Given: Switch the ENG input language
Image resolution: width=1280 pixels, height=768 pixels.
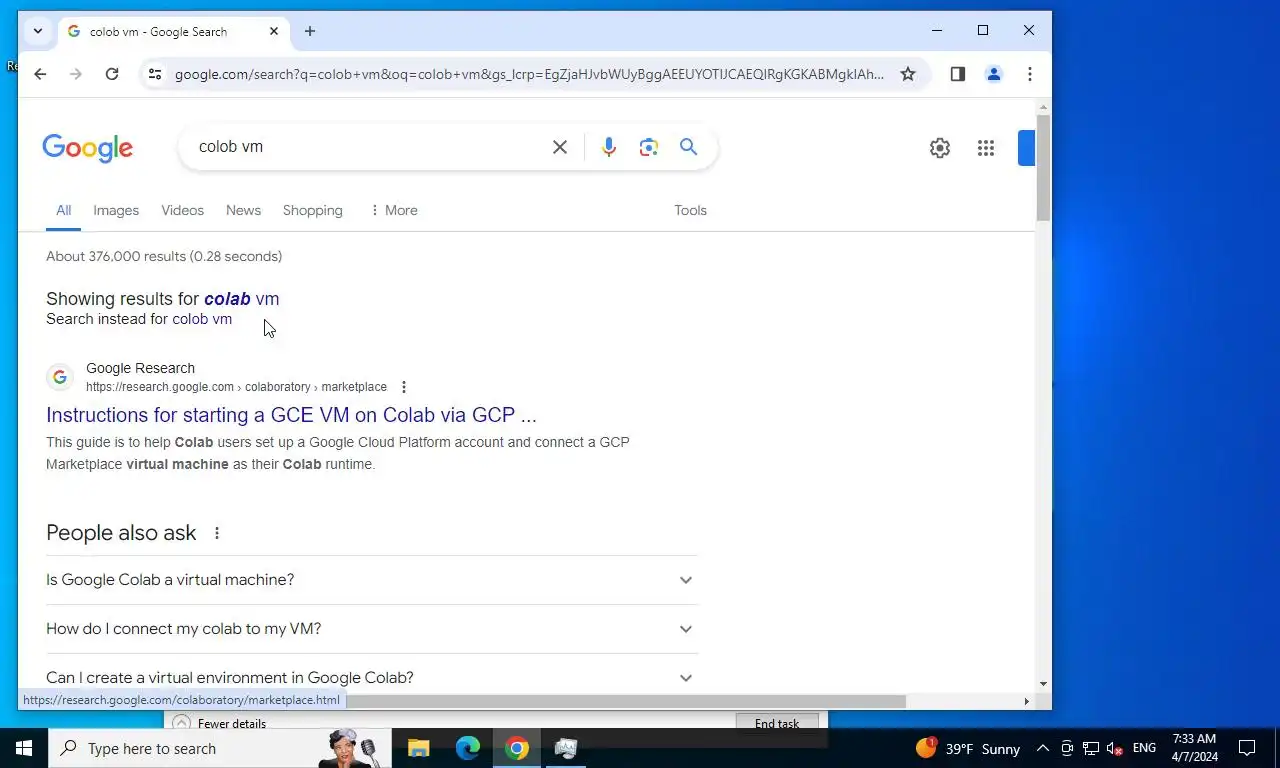Looking at the screenshot, I should (x=1144, y=748).
